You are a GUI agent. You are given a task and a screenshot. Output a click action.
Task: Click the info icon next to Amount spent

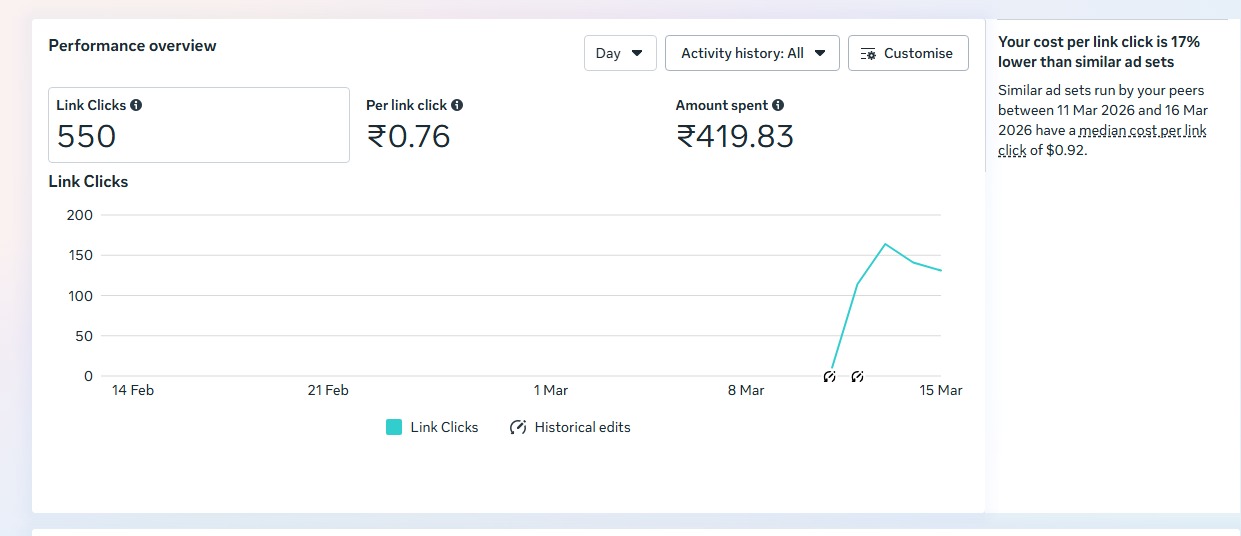(778, 105)
